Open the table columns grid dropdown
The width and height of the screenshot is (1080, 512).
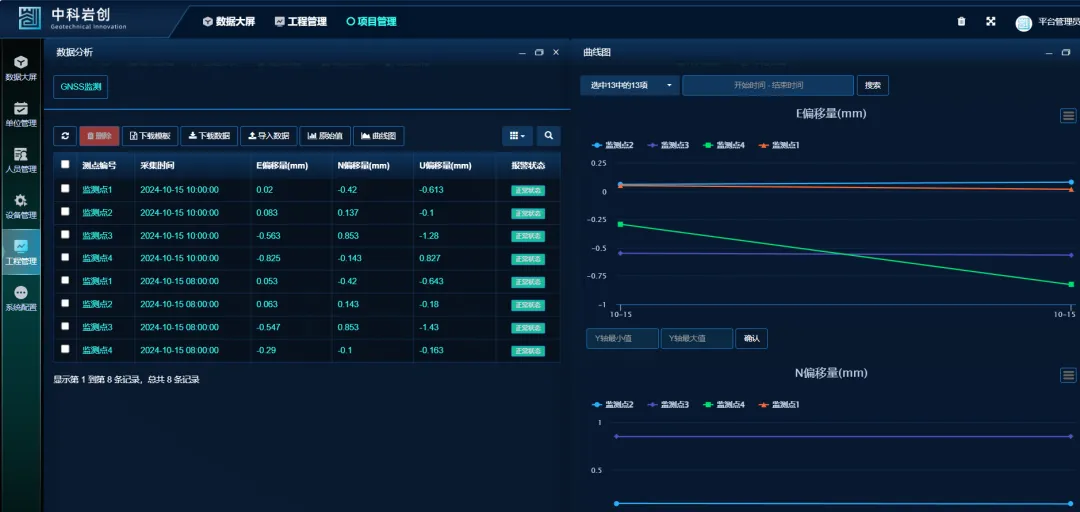[517, 136]
